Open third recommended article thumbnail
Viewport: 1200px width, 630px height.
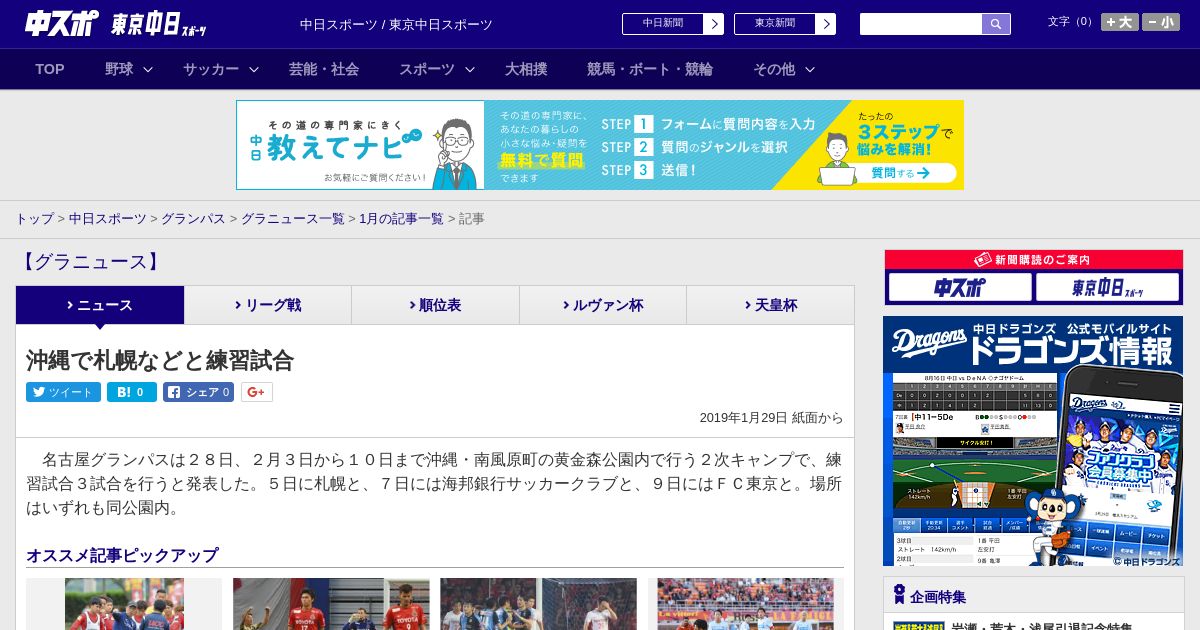[538, 604]
